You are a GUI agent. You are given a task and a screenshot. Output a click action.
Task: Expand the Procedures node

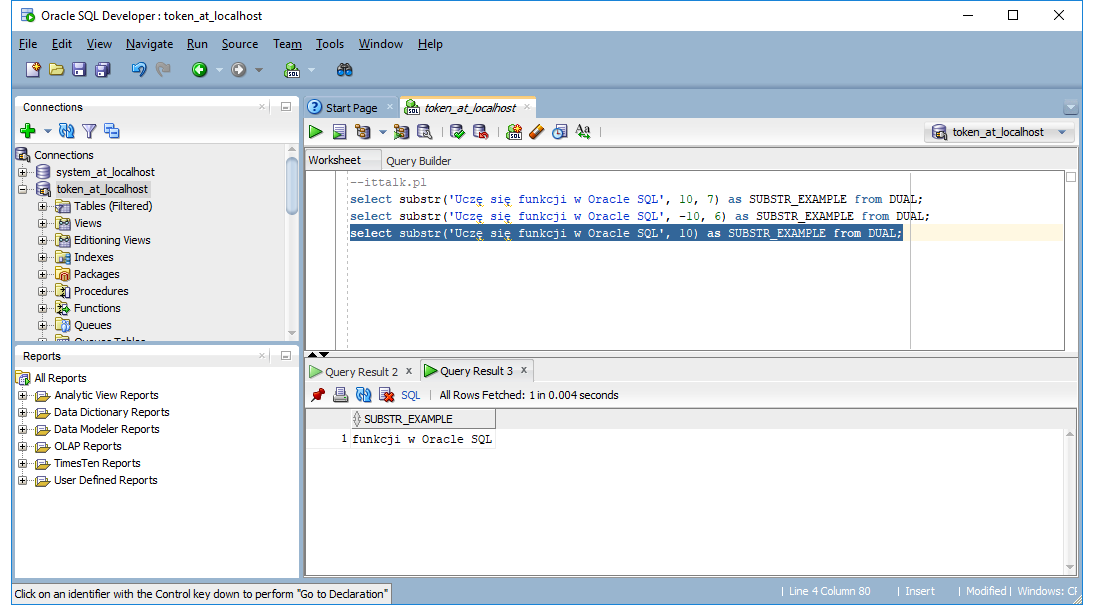click(43, 291)
